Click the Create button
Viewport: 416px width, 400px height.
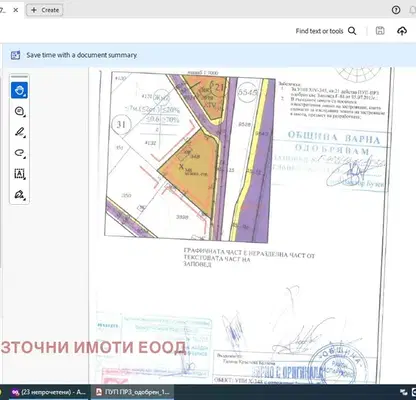45,10
